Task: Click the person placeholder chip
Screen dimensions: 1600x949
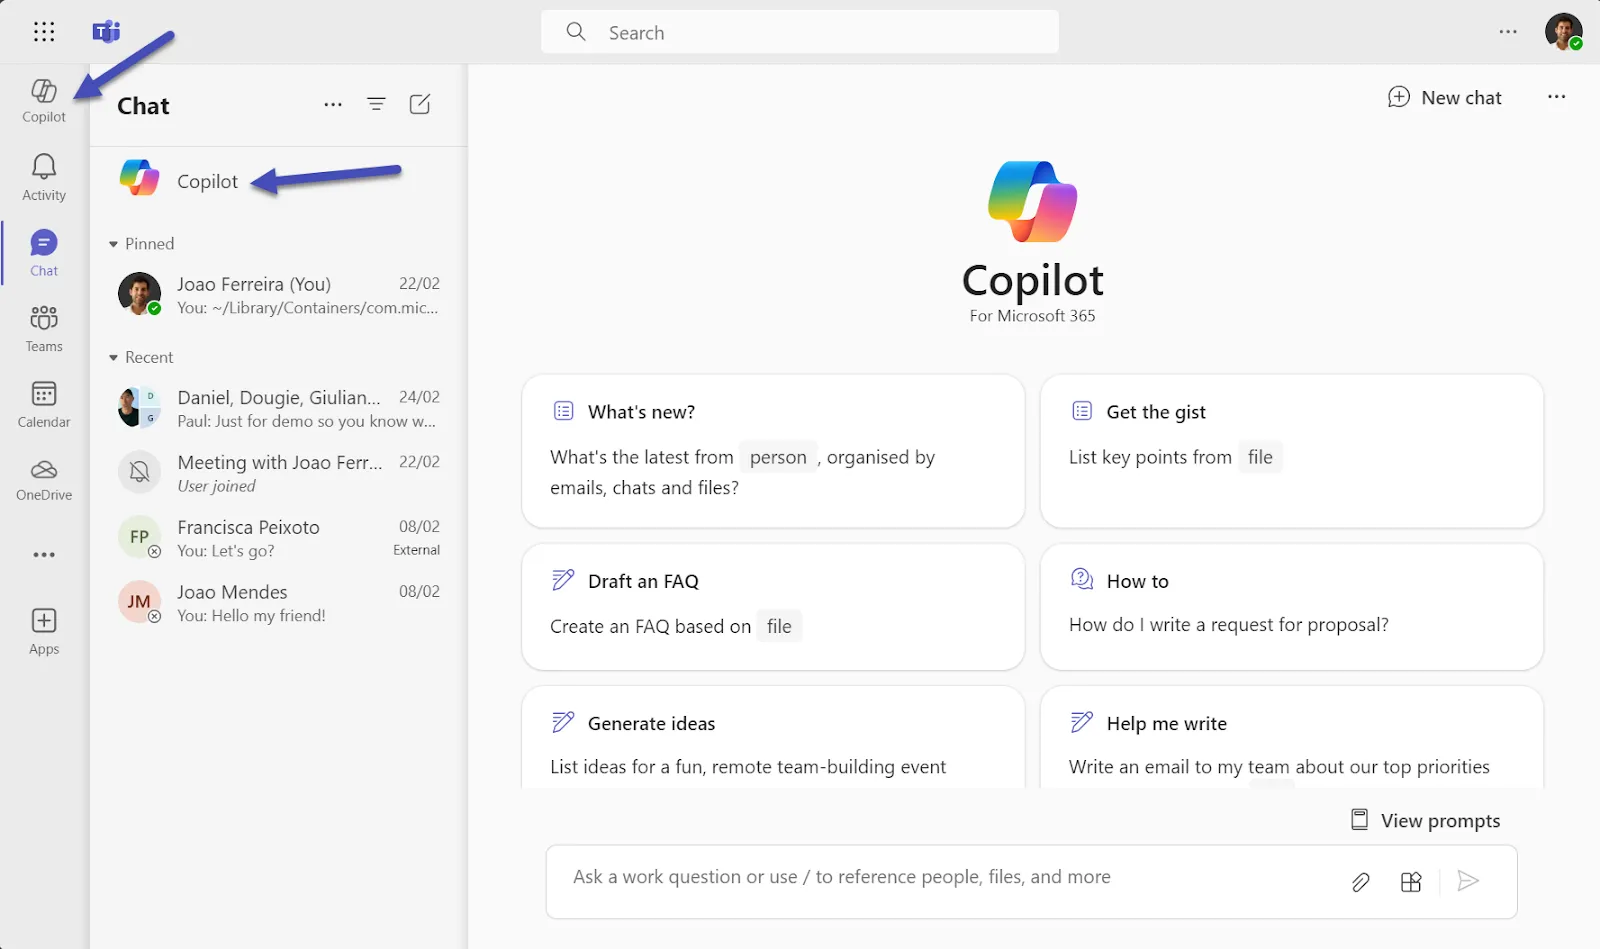Action: pos(778,457)
